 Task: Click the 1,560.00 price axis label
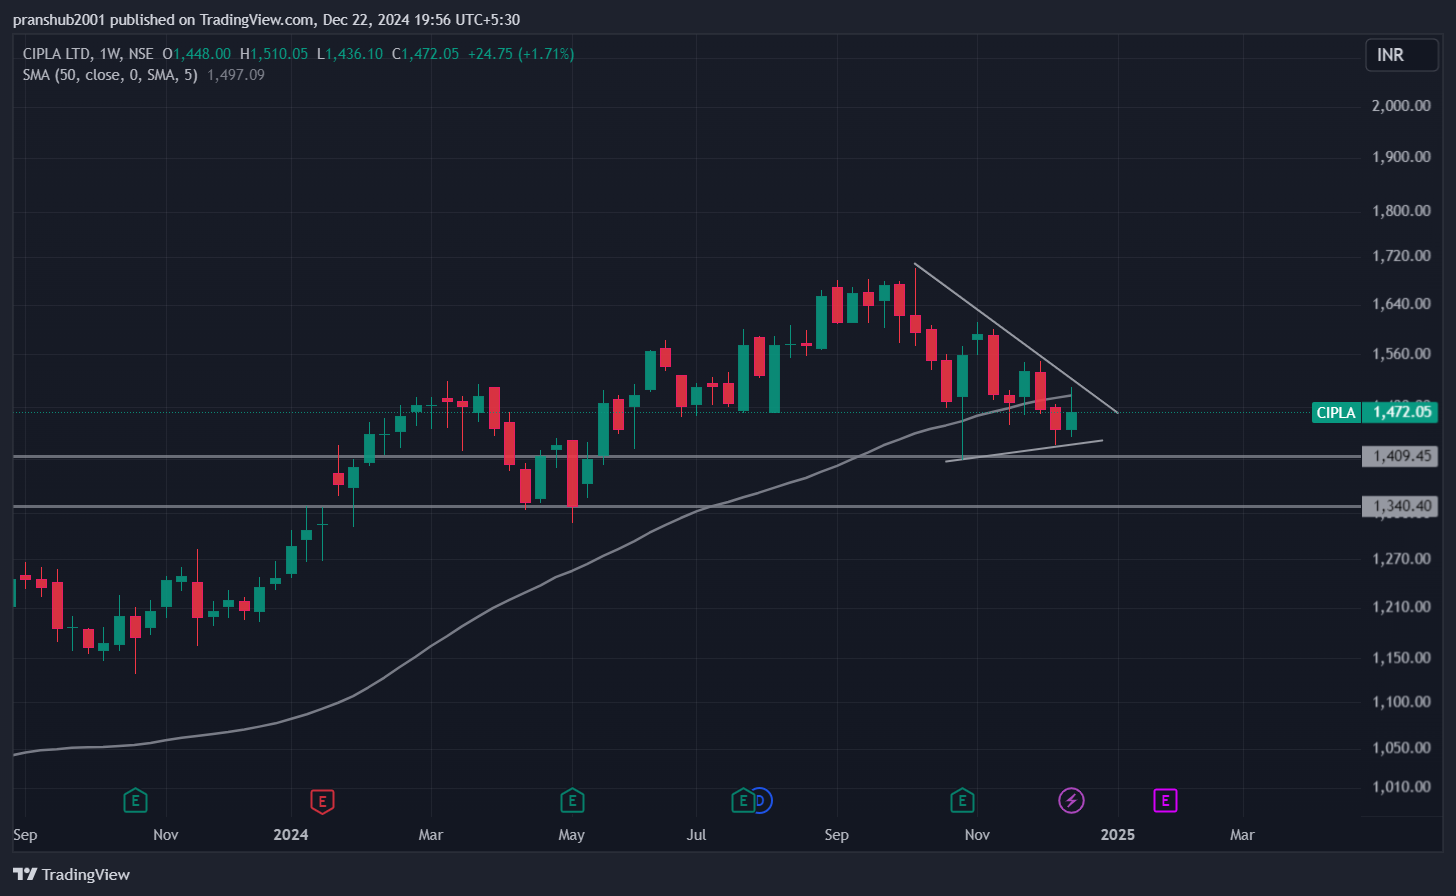[1401, 354]
